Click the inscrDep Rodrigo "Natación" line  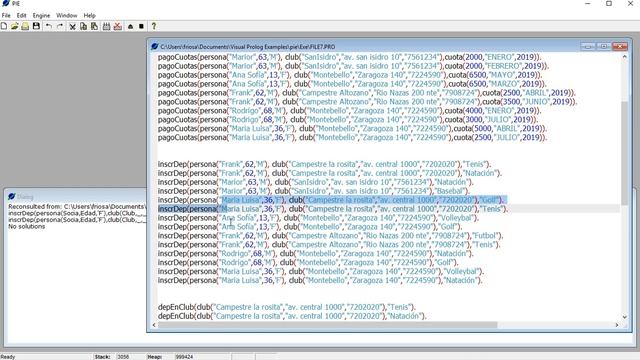(316, 254)
